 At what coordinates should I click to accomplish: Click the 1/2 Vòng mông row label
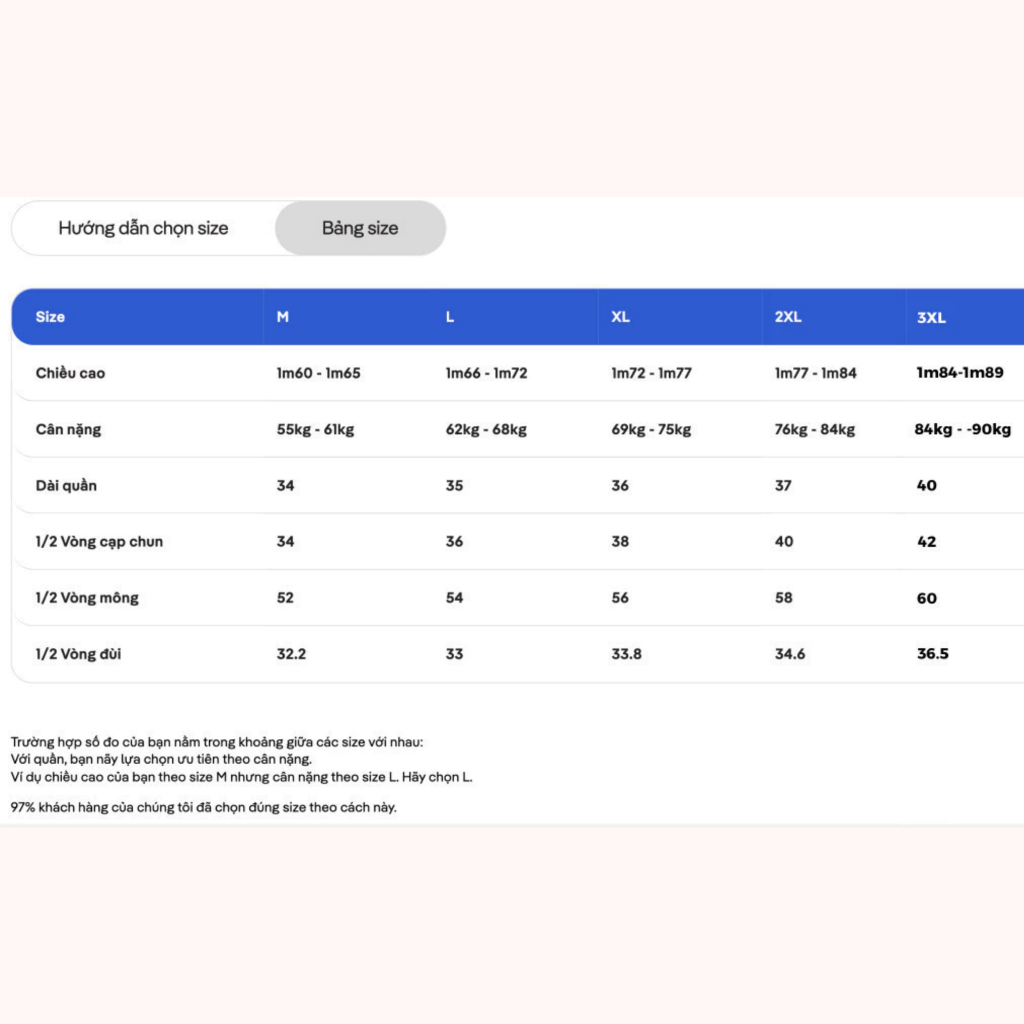click(x=87, y=598)
